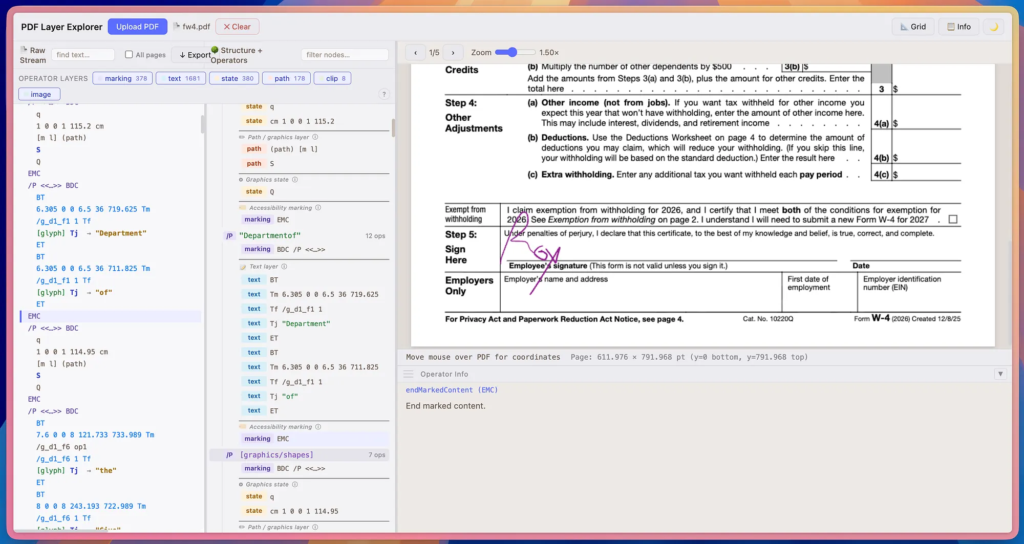Click the Operator Info drag-handle icon
The width and height of the screenshot is (1024, 544).
point(409,374)
